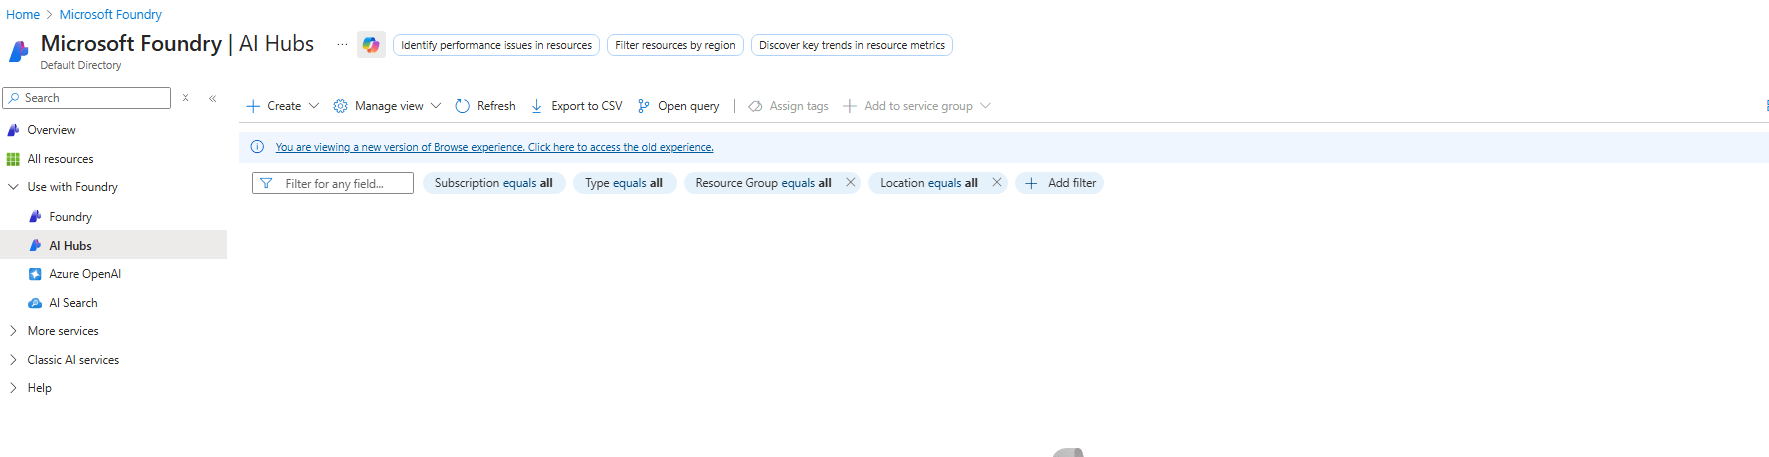The height and width of the screenshot is (457, 1769).
Task: Clear the sidebar search with X
Action: tap(185, 98)
